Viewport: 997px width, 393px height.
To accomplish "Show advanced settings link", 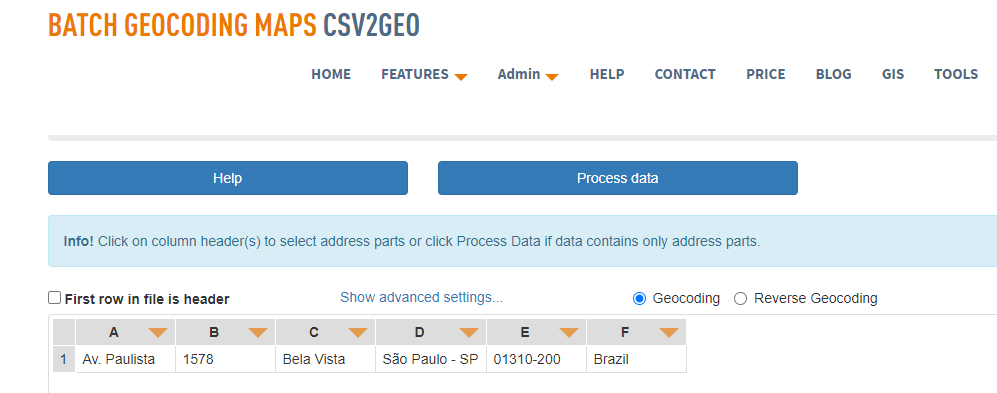I will click(422, 298).
